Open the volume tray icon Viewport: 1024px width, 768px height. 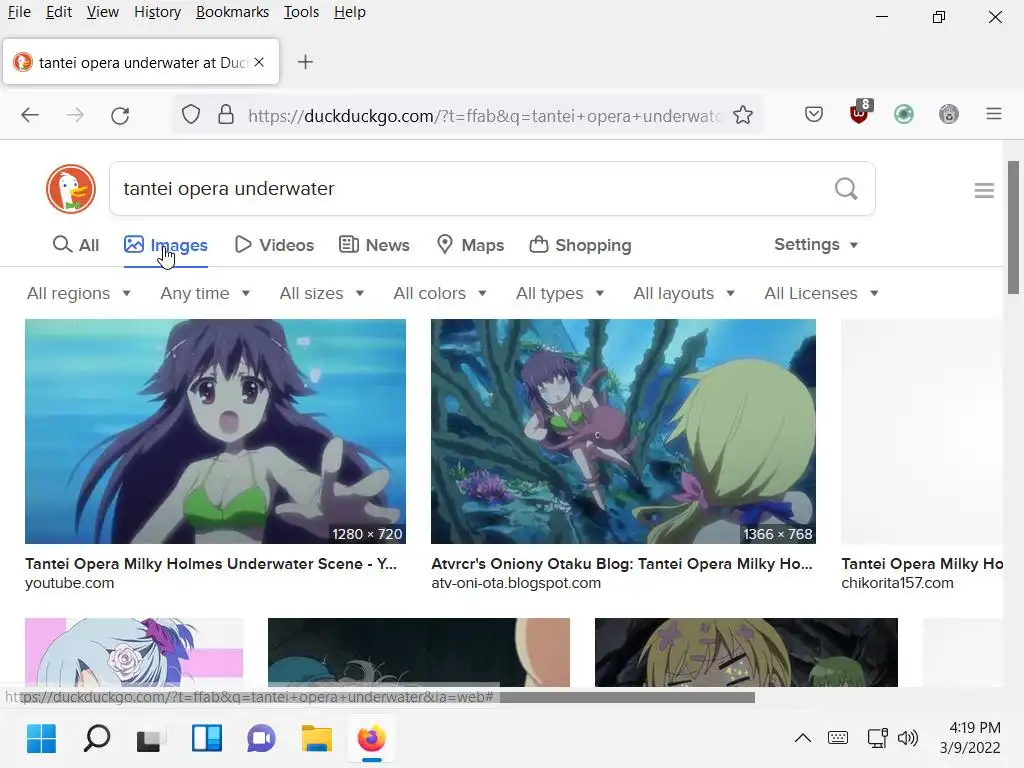pos(908,739)
